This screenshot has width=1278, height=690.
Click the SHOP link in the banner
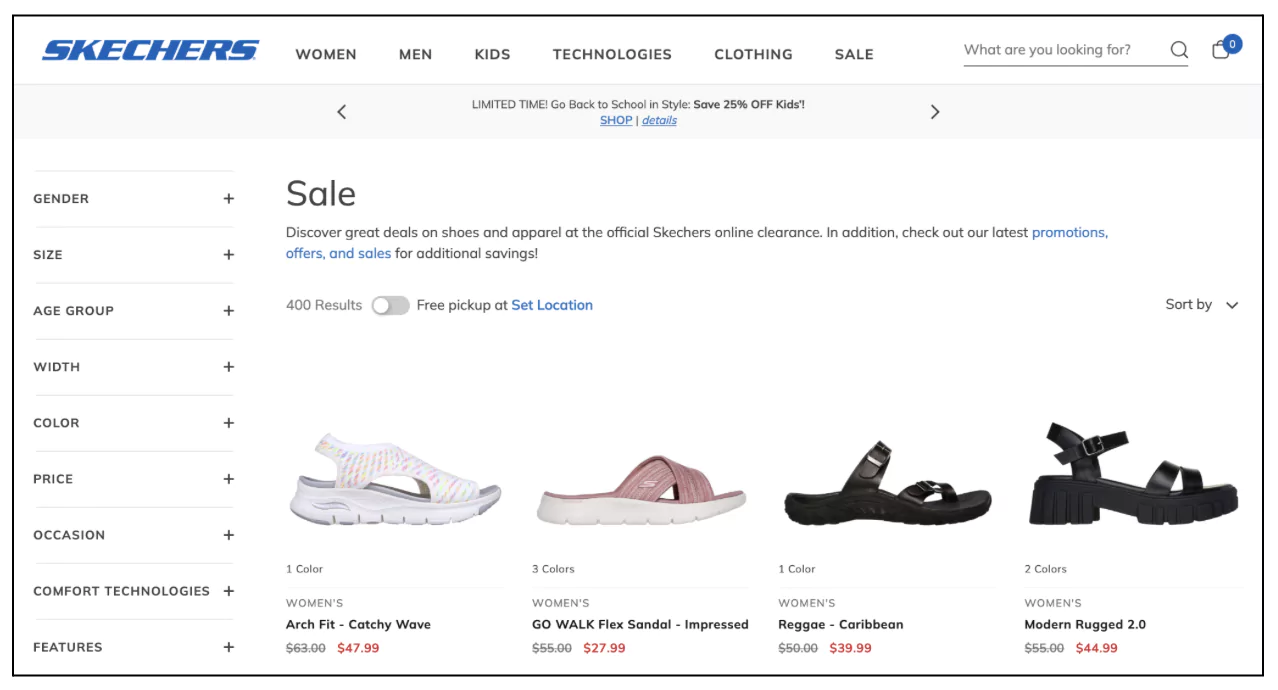(x=616, y=120)
